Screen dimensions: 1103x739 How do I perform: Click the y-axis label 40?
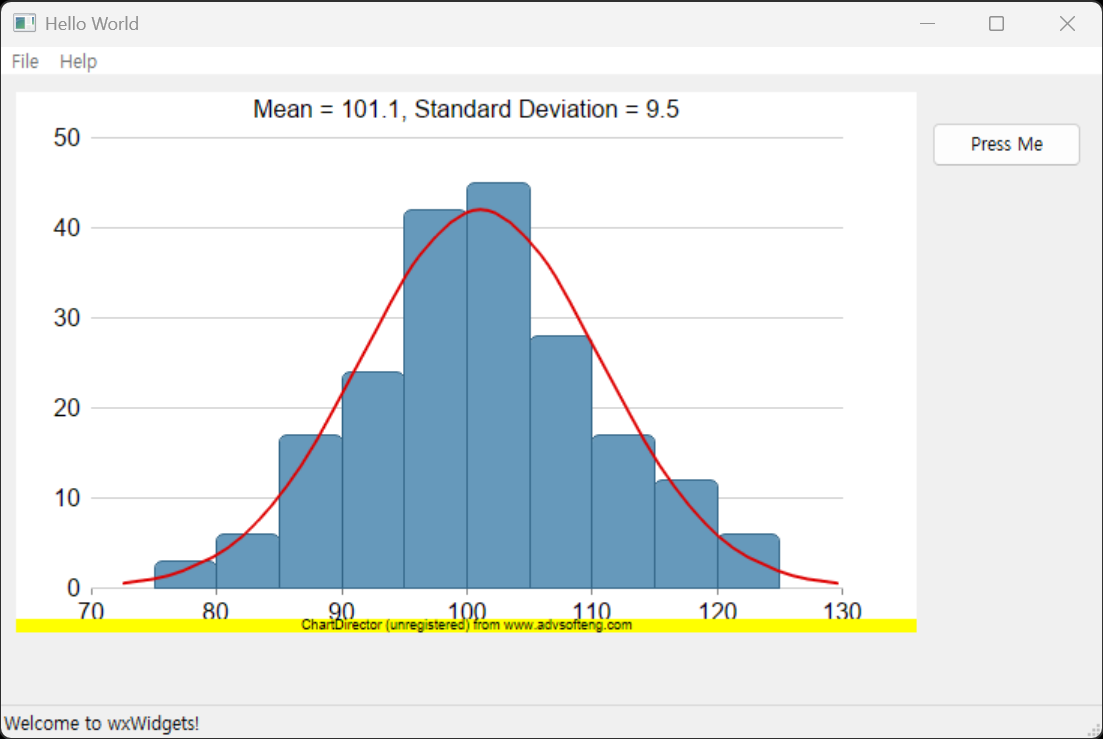coord(67,228)
